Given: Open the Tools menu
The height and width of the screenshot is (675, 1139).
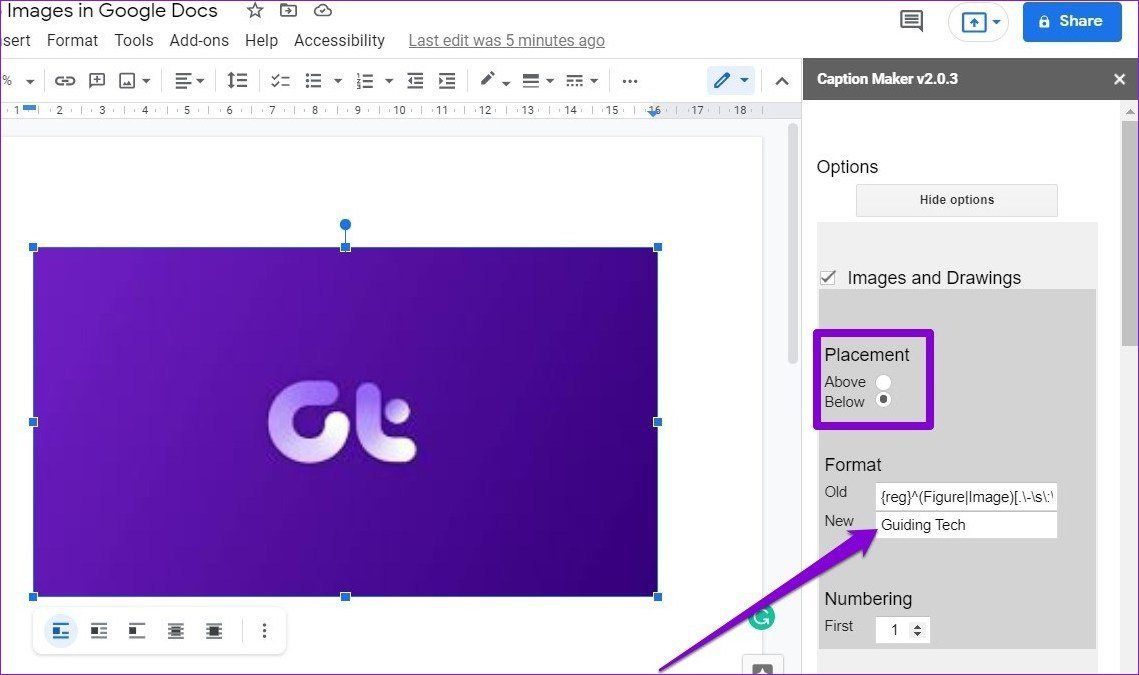Looking at the screenshot, I should tap(134, 41).
